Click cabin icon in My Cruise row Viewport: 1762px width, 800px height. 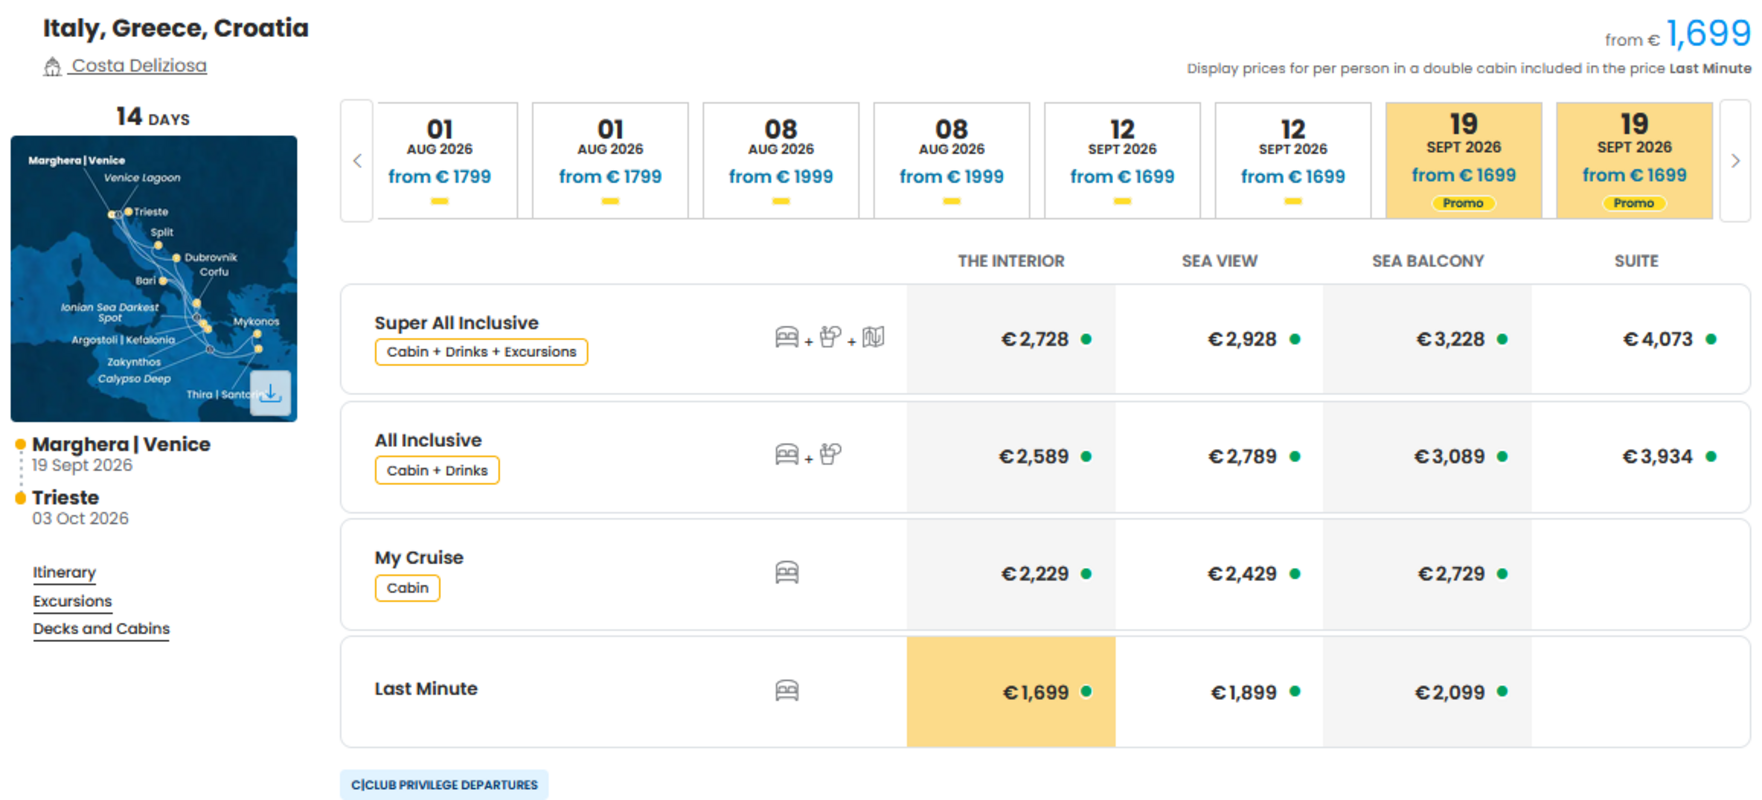(x=787, y=573)
